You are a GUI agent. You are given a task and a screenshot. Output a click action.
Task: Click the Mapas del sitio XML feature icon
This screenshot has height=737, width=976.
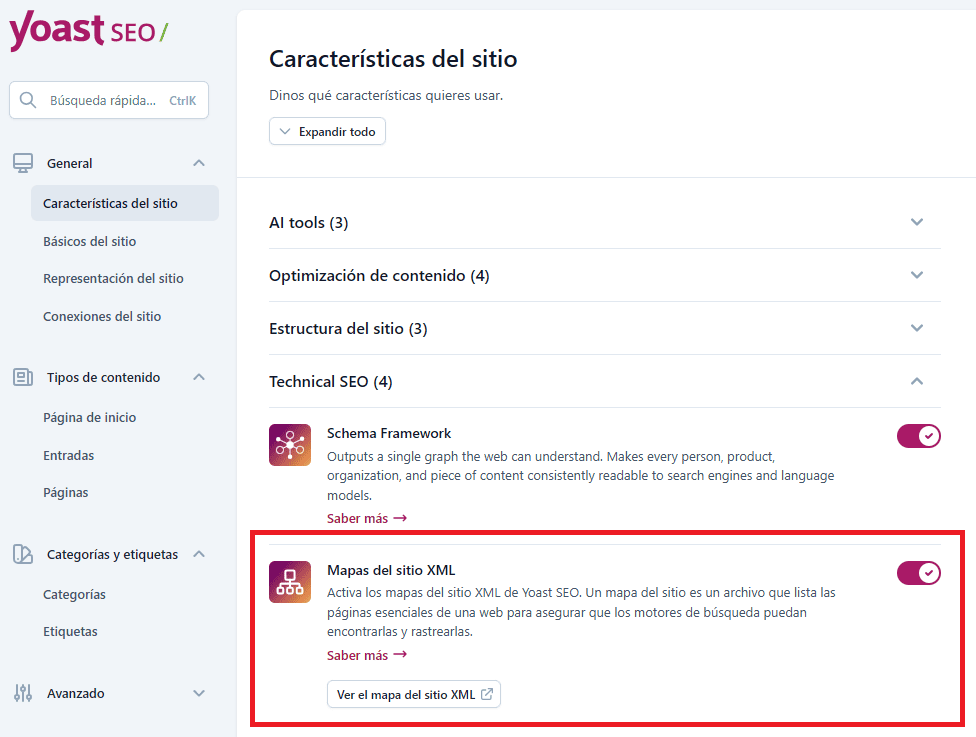coord(290,581)
